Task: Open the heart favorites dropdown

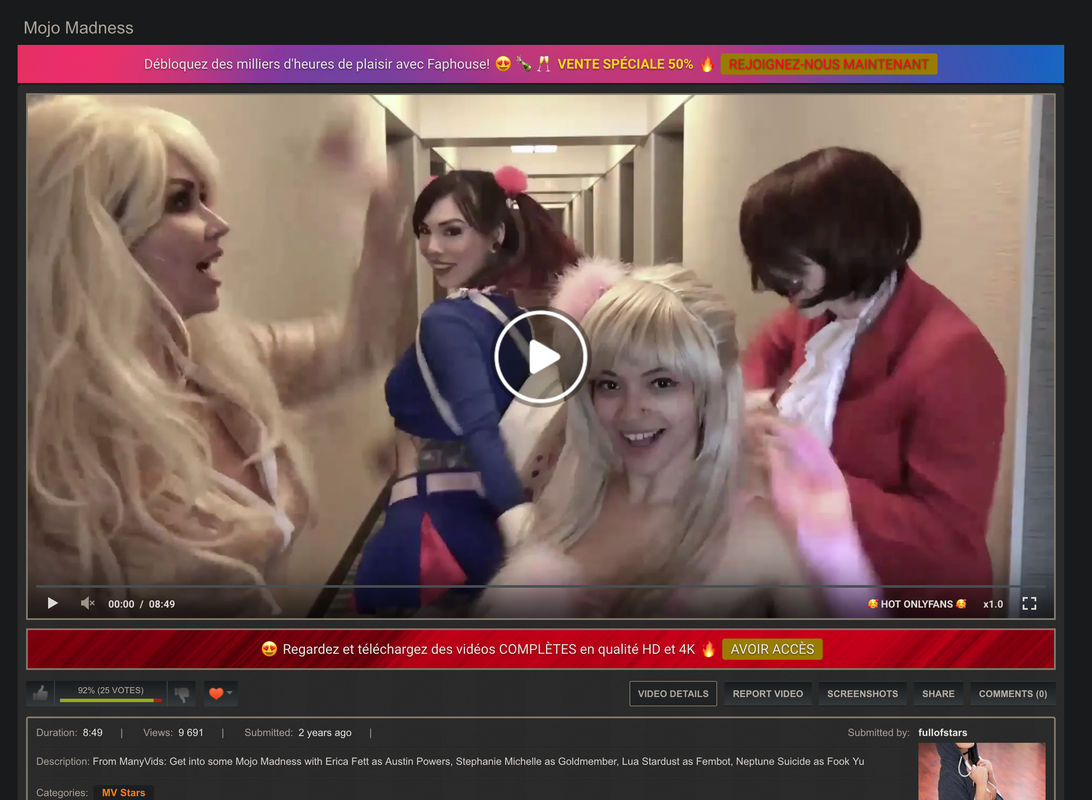Action: [220, 693]
